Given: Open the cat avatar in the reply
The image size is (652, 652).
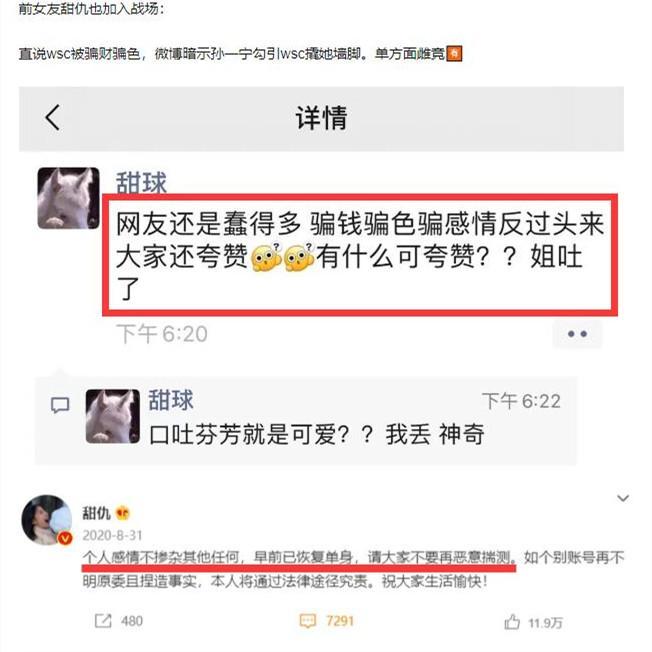Looking at the screenshot, I should (113, 416).
